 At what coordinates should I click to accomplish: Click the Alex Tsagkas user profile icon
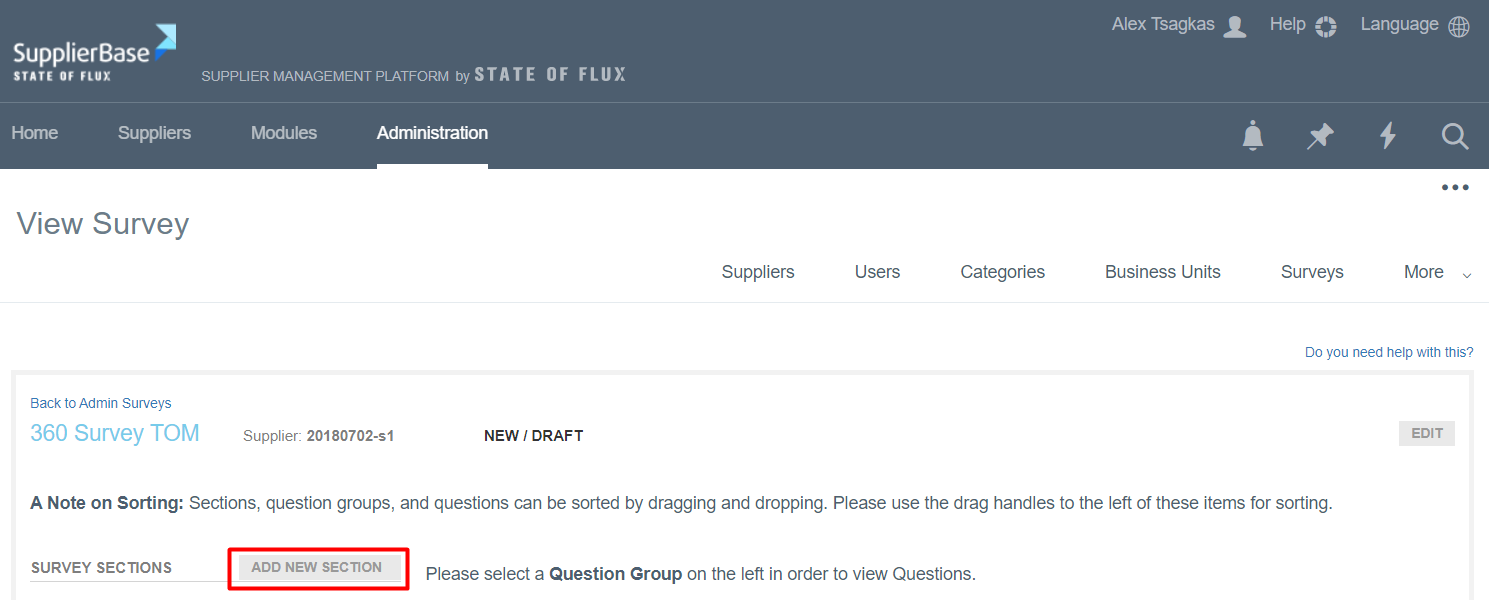coord(1235,26)
